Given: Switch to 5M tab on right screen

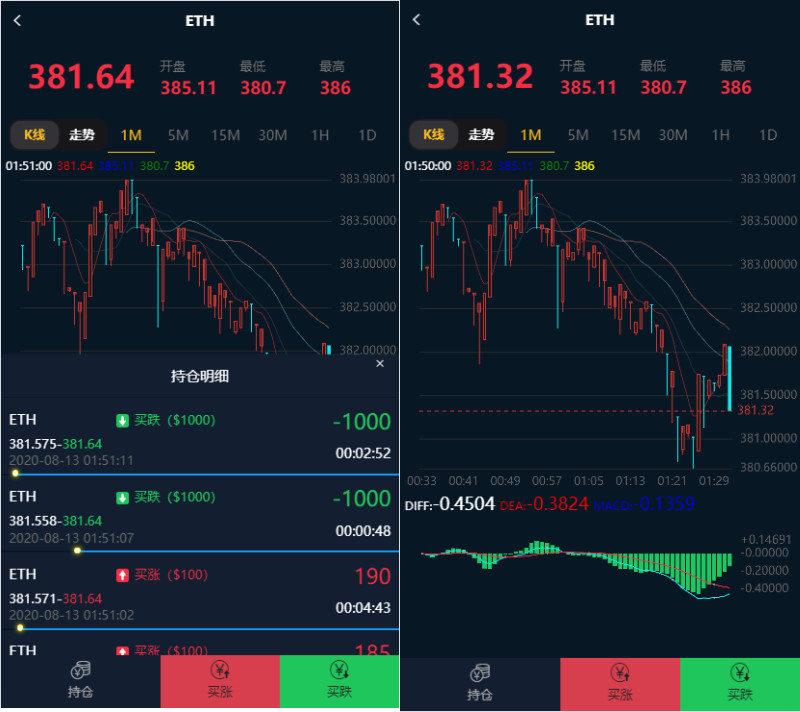Looking at the screenshot, I should (x=578, y=135).
